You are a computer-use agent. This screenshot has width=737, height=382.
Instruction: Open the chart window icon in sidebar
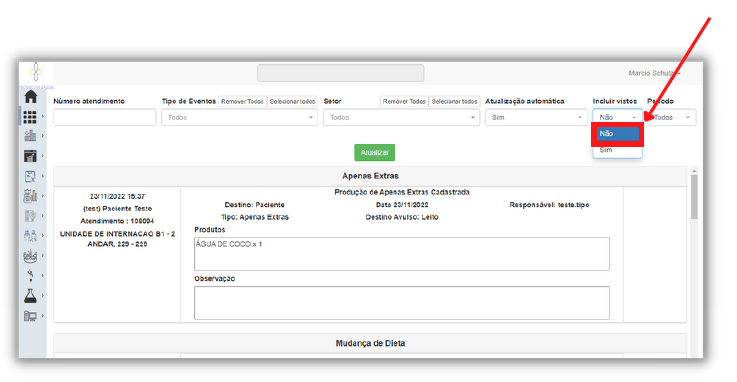point(30,156)
